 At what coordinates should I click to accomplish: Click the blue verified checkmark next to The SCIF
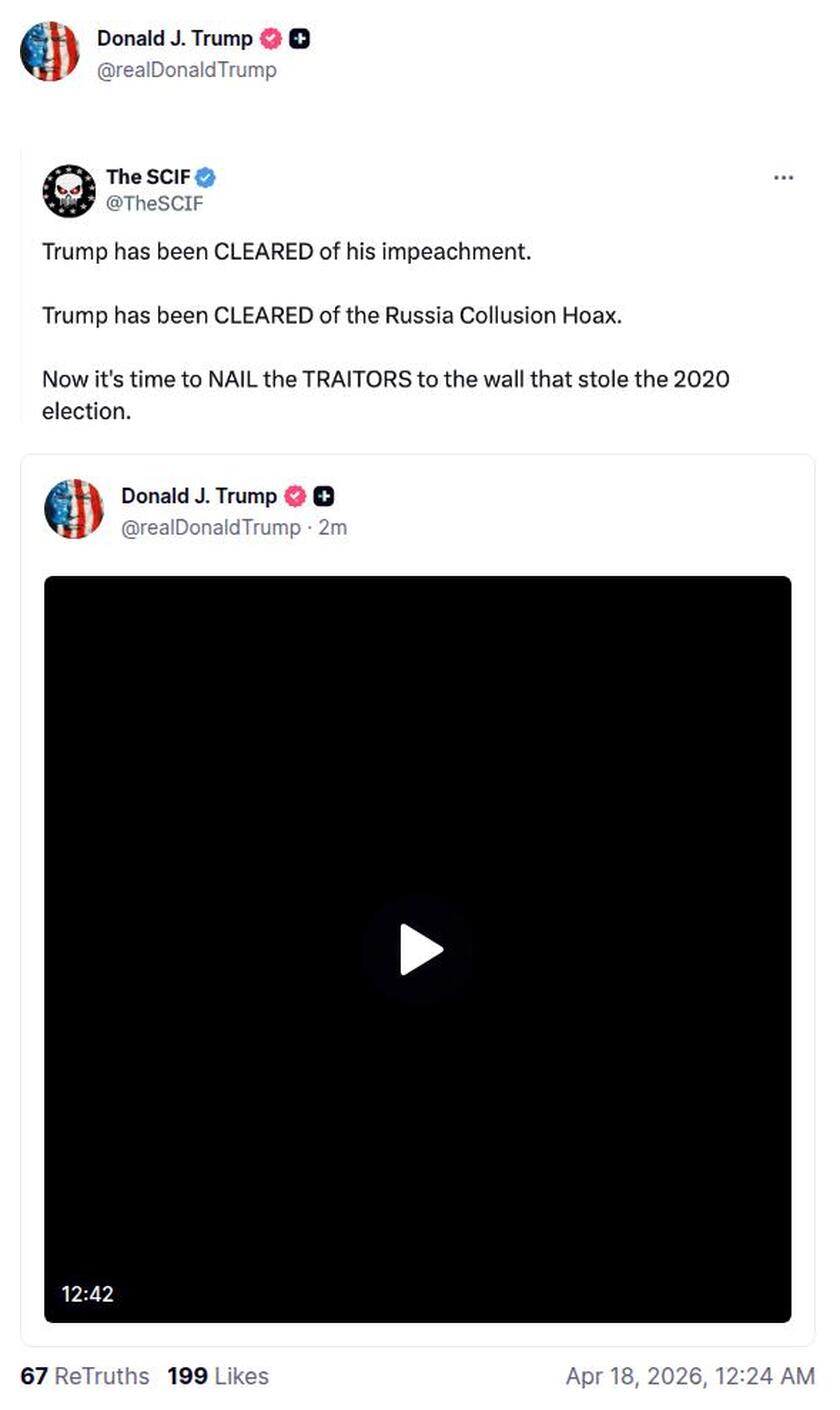(207, 177)
